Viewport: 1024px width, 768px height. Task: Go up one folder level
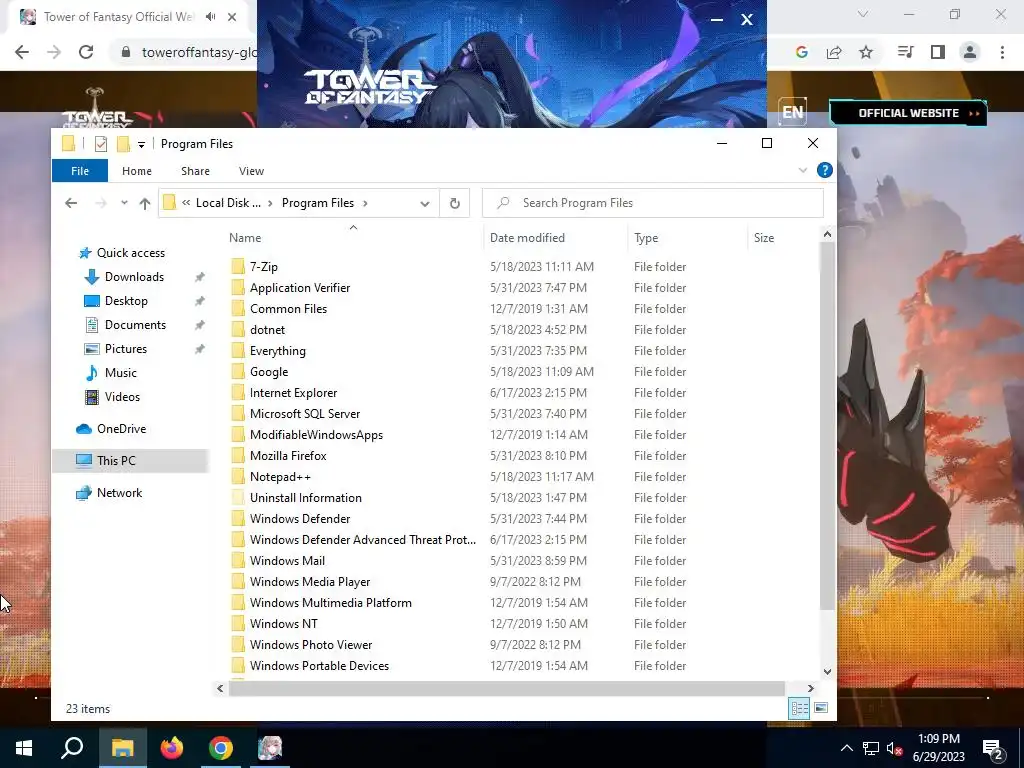(x=145, y=203)
